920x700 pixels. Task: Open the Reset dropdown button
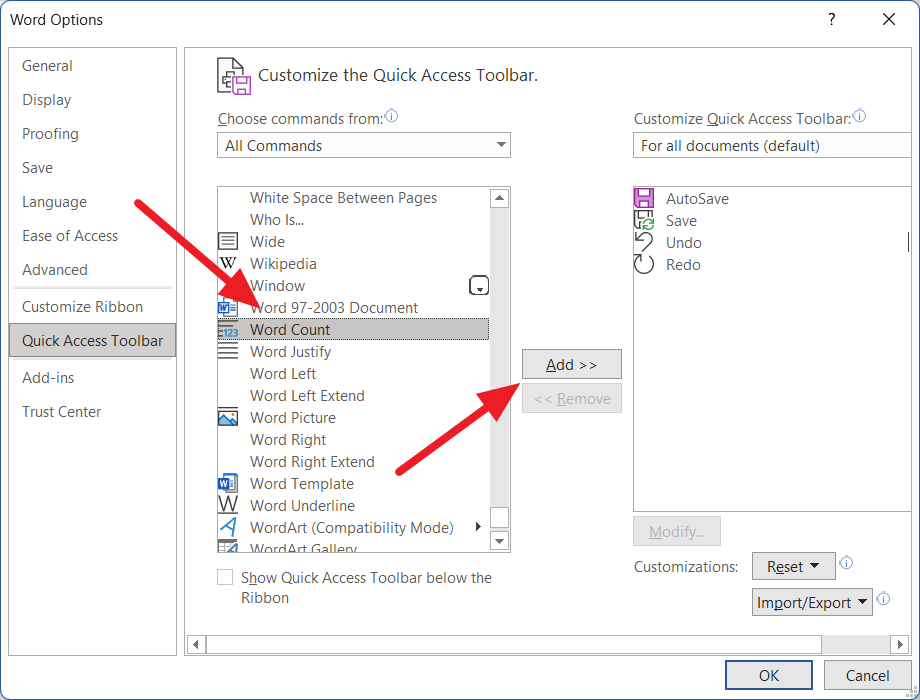[793, 566]
